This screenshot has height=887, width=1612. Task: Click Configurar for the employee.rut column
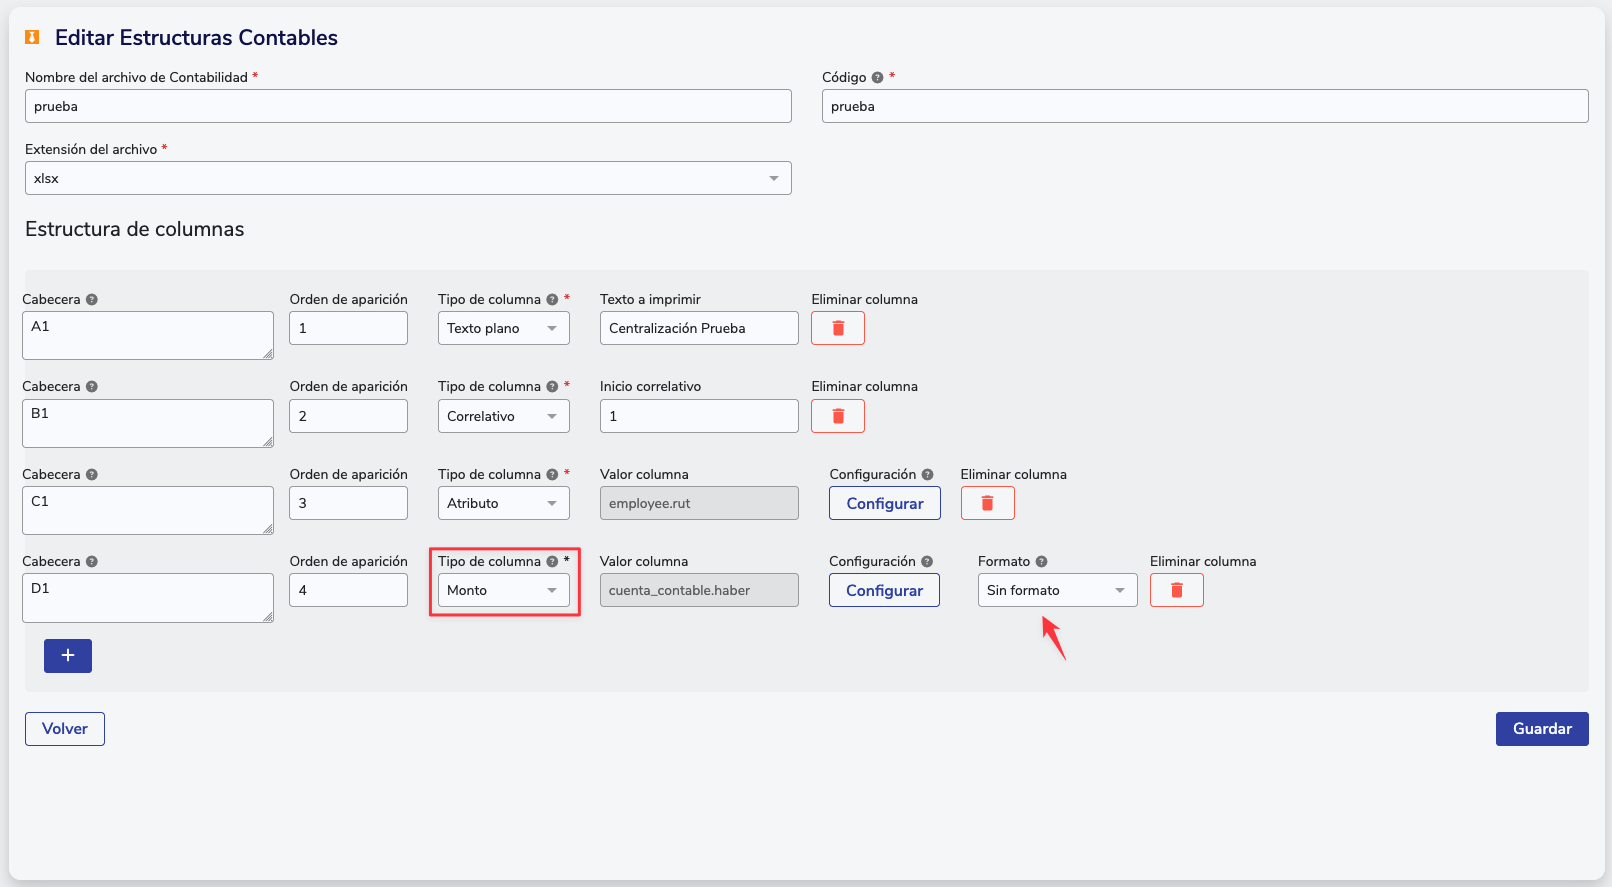(884, 503)
